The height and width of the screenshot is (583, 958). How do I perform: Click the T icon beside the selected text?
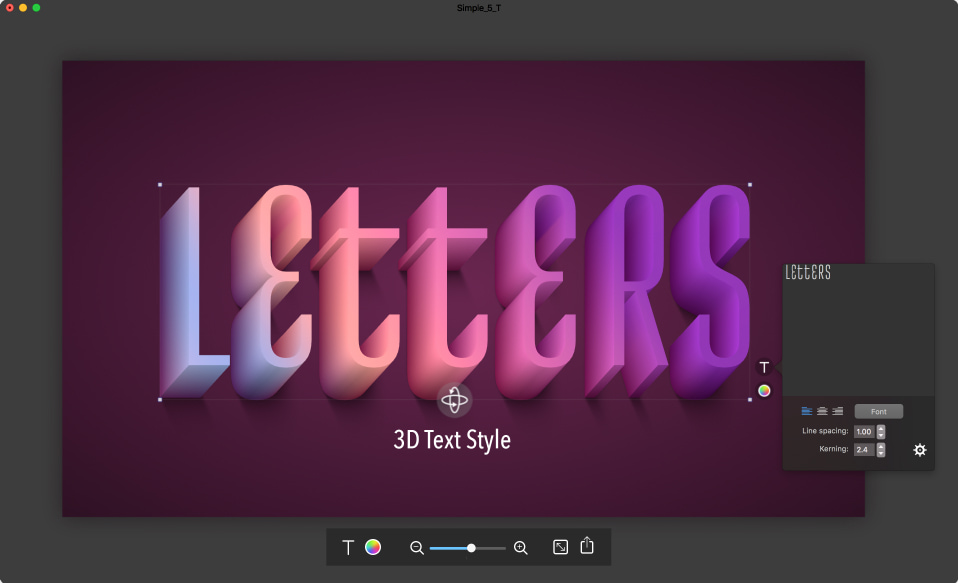(763, 368)
